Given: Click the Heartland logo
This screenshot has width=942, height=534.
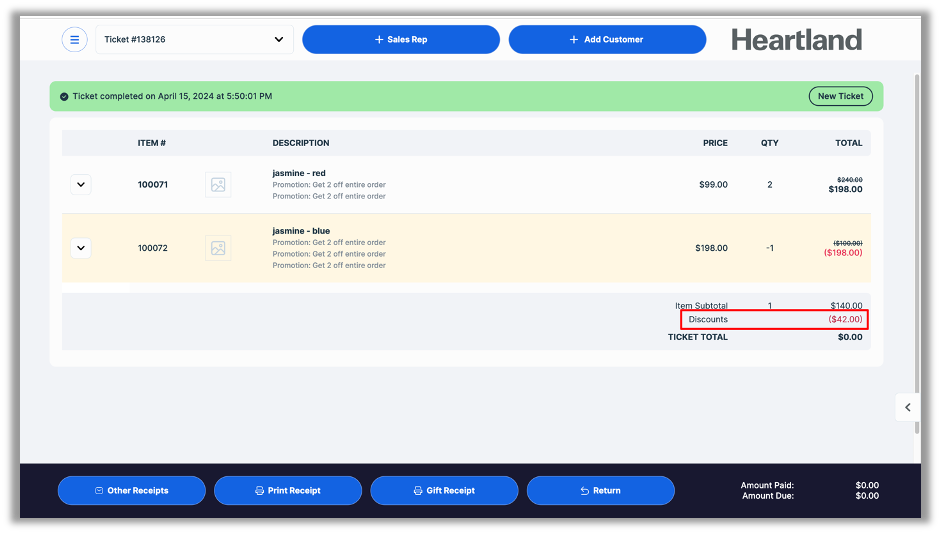Looking at the screenshot, I should [x=796, y=40].
